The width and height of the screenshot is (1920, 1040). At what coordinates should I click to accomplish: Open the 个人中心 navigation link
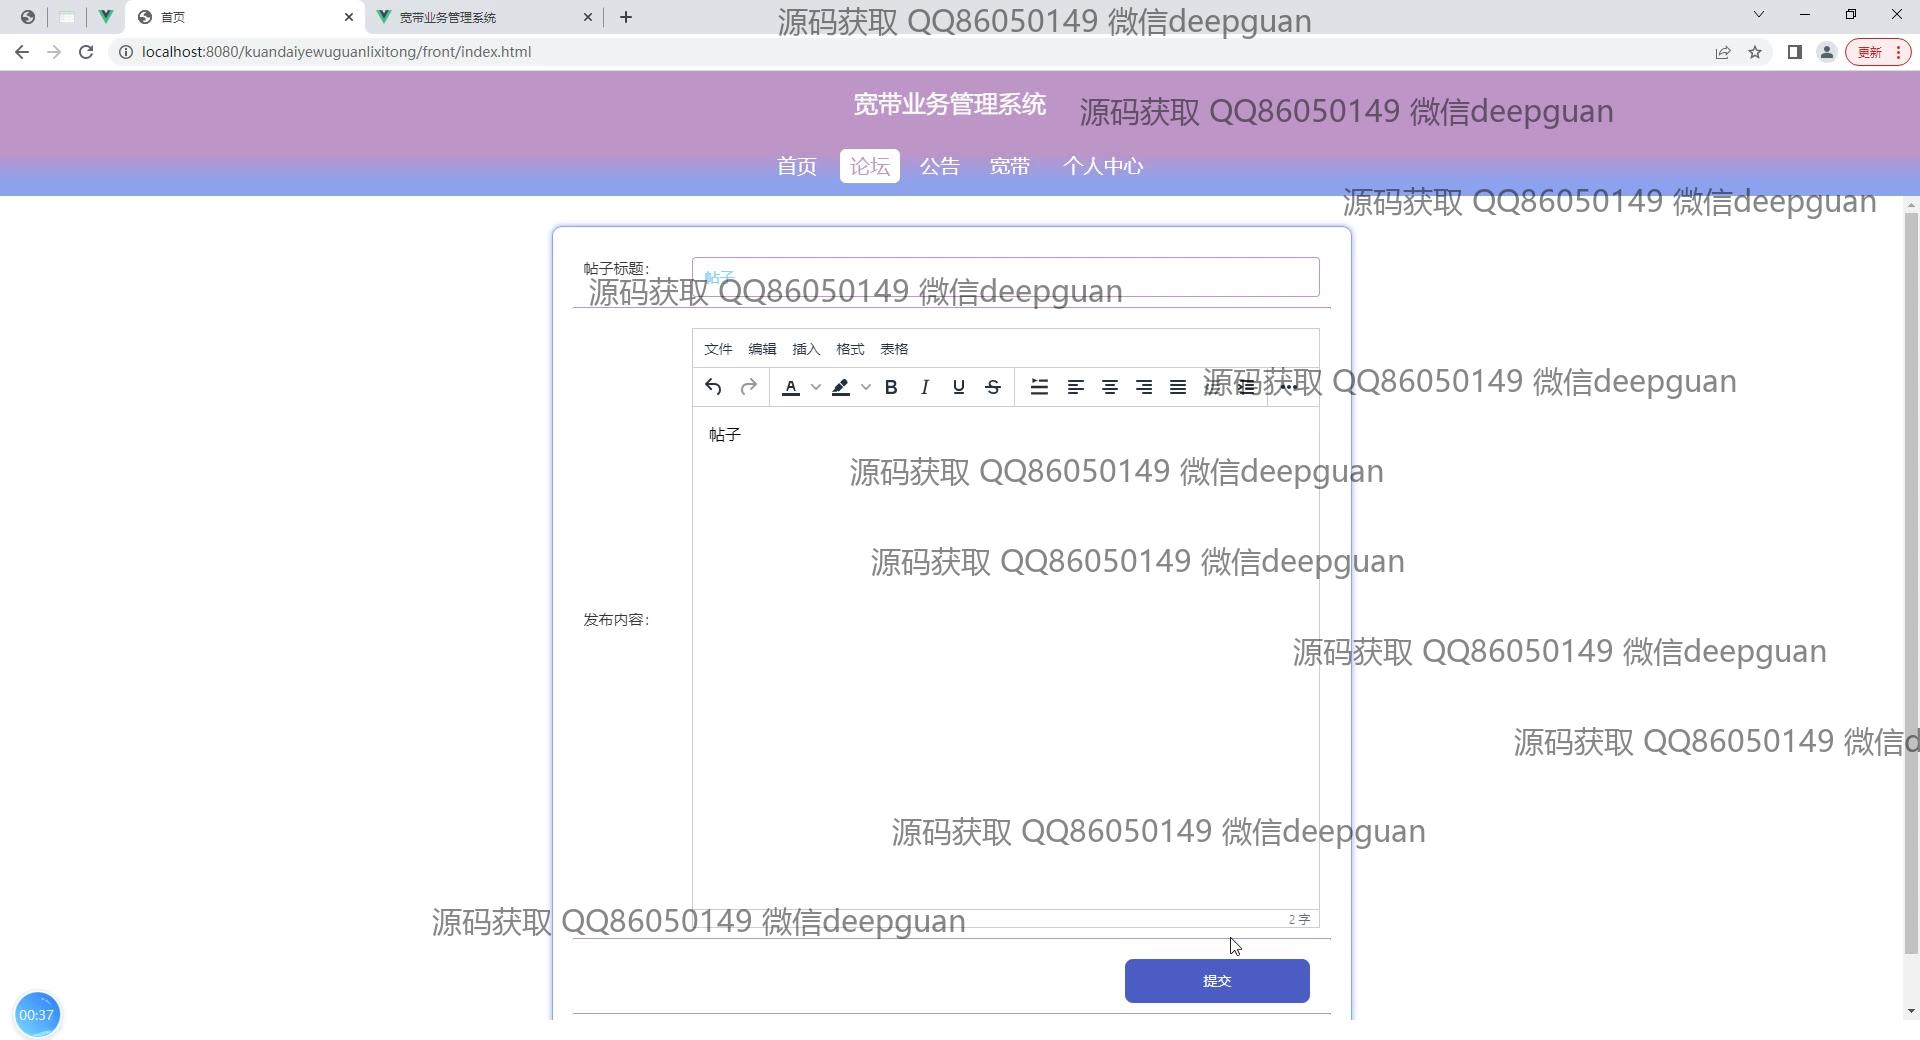point(1103,166)
